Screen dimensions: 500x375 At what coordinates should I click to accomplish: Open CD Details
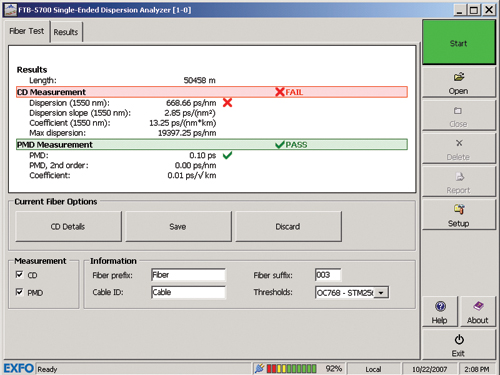click(x=68, y=226)
